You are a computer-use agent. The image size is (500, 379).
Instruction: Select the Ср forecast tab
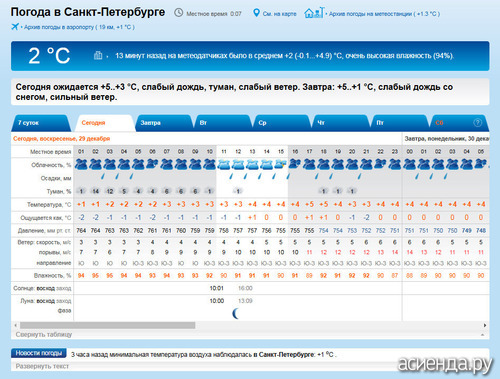pos(282,123)
